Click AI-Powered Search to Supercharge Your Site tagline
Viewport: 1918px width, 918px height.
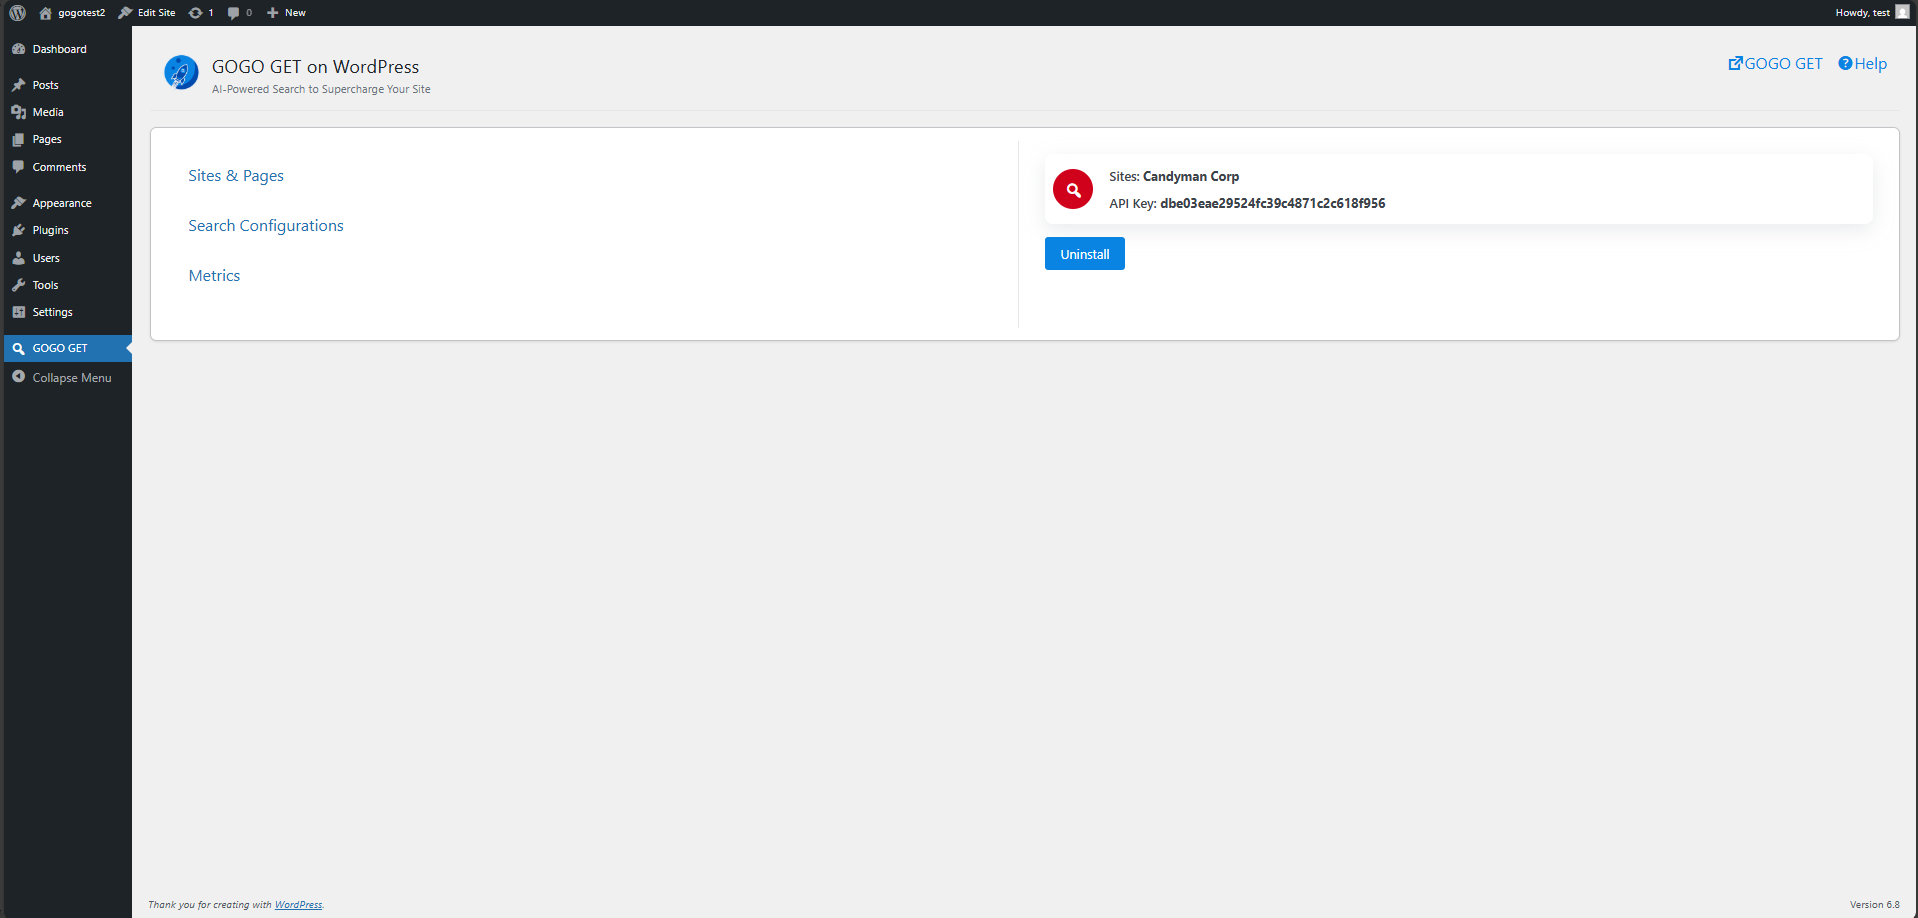(321, 89)
